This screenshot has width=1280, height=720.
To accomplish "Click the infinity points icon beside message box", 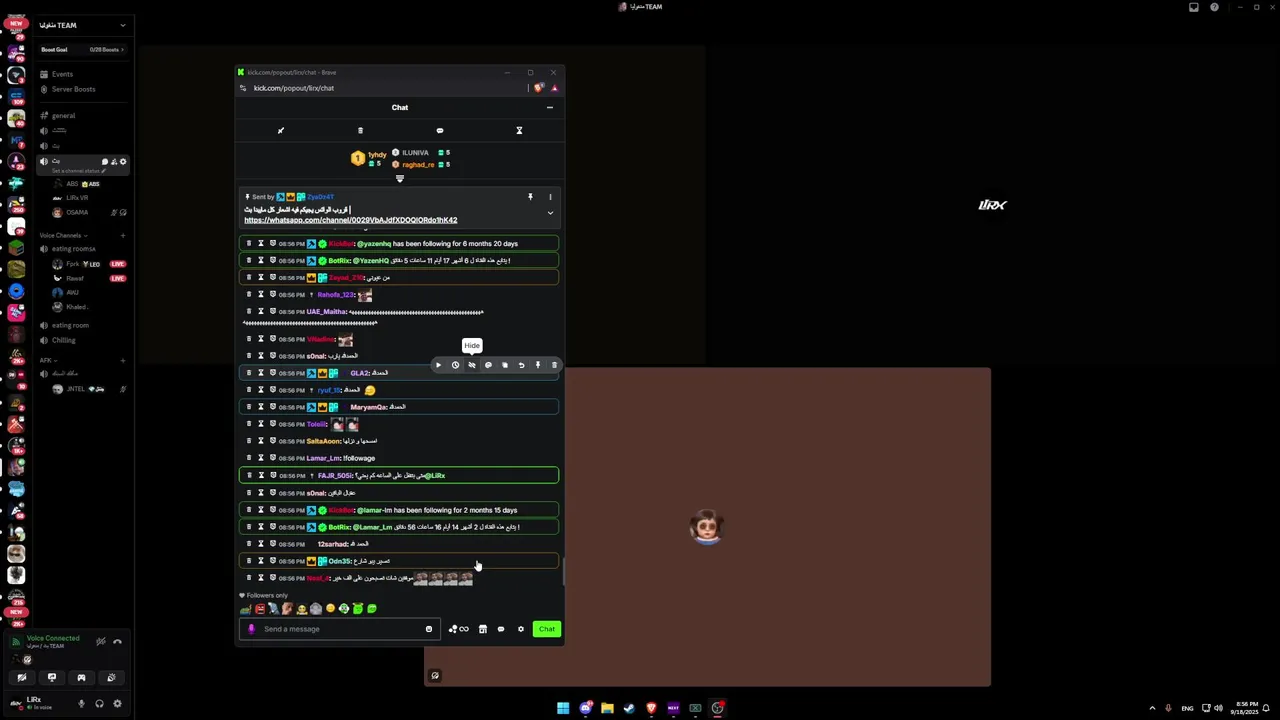I will click(459, 629).
